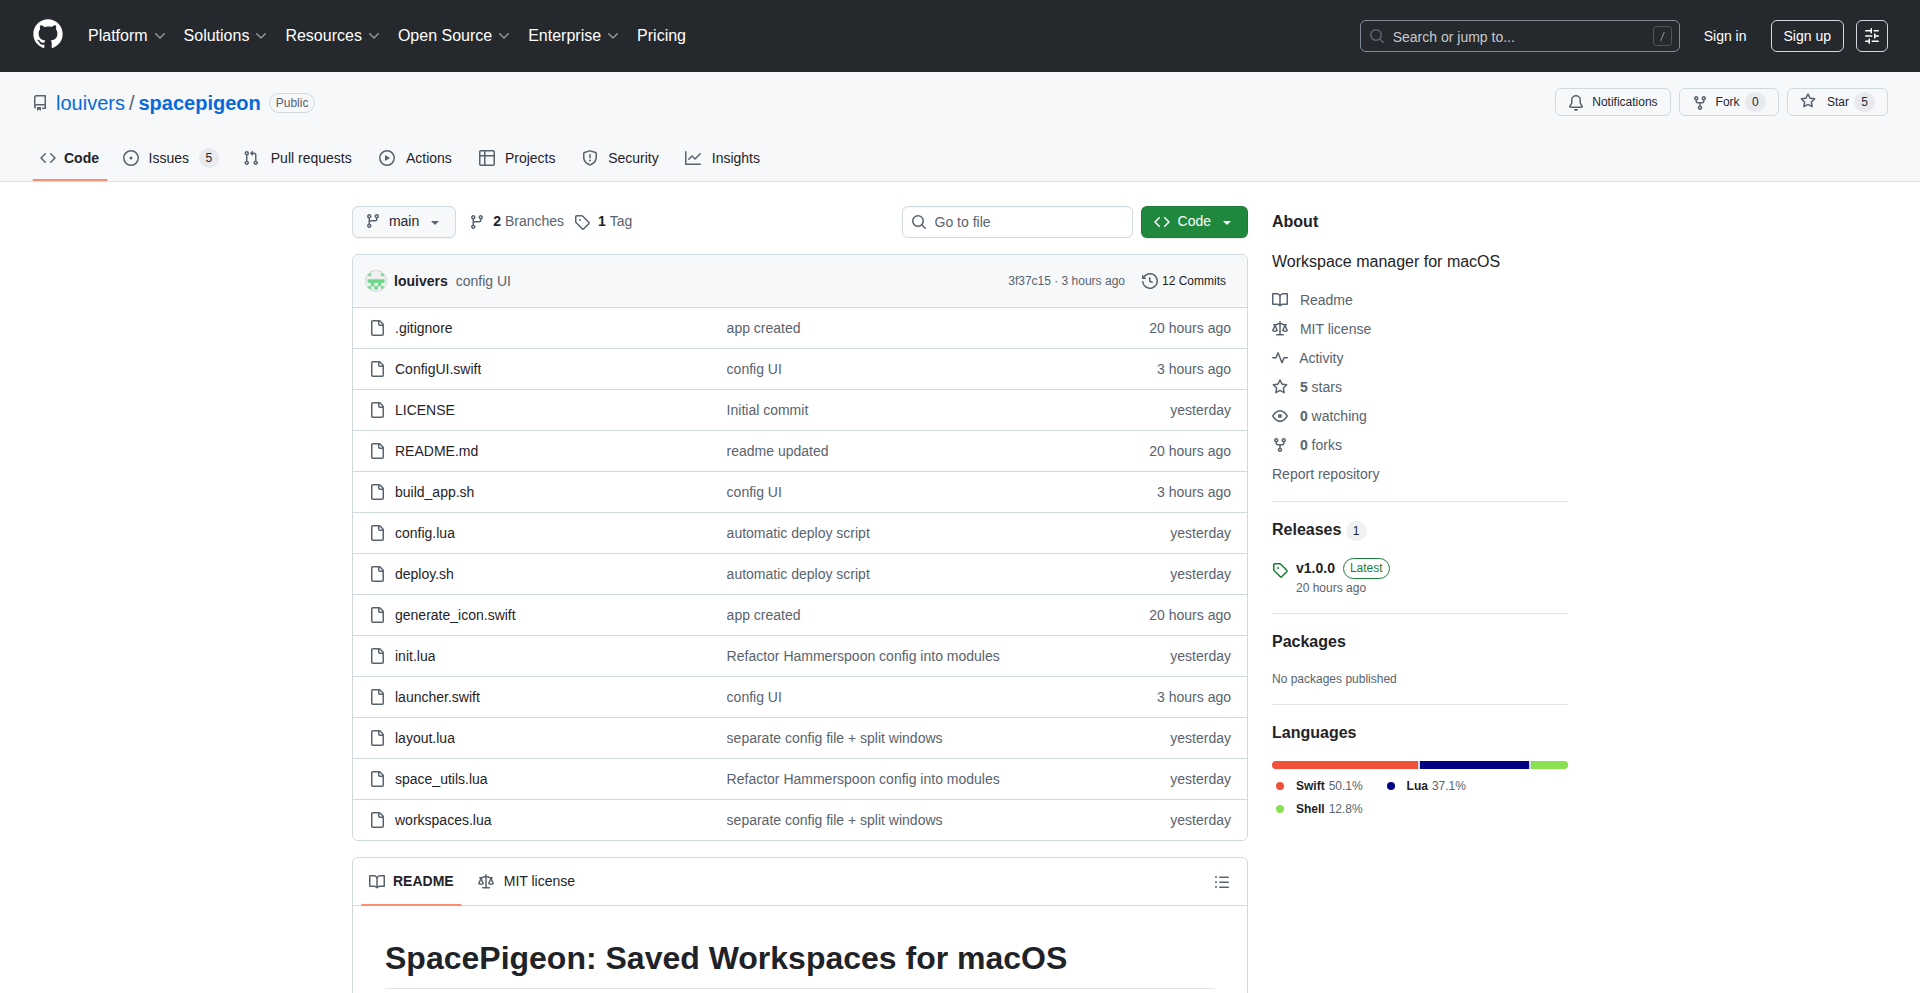Open commit message 'readme updated'
1920x993 pixels.
click(777, 451)
